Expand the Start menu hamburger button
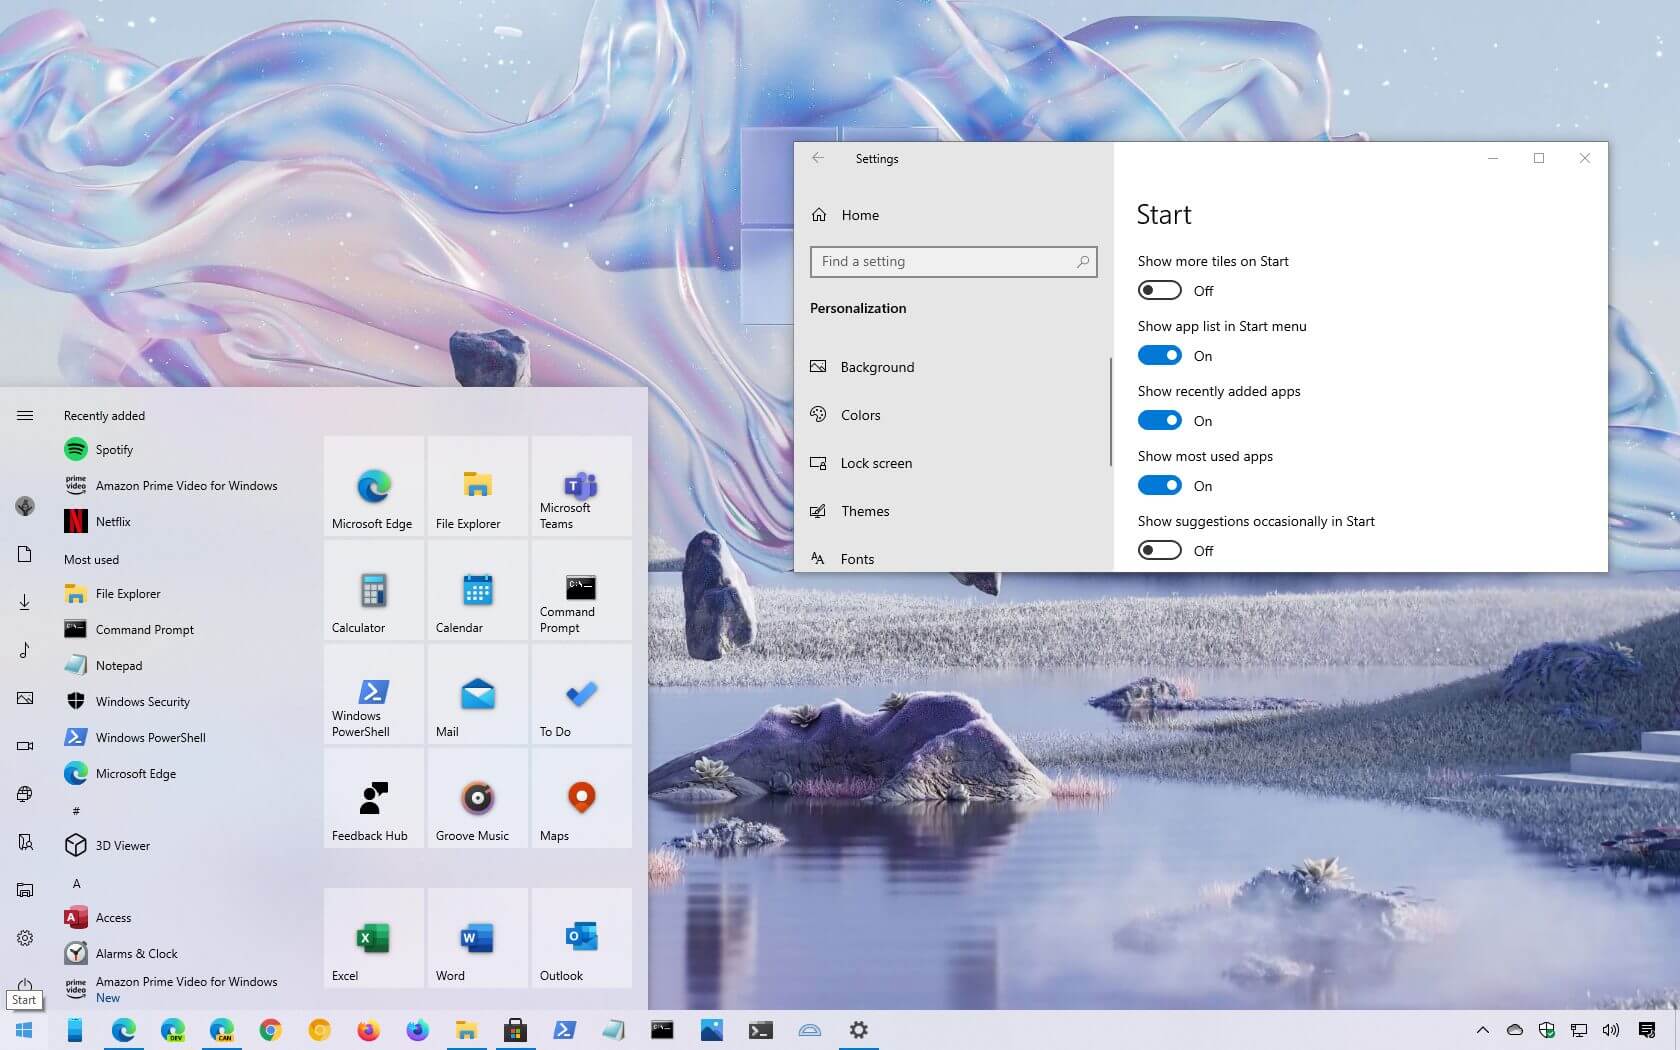Image resolution: width=1680 pixels, height=1050 pixels. [x=25, y=415]
